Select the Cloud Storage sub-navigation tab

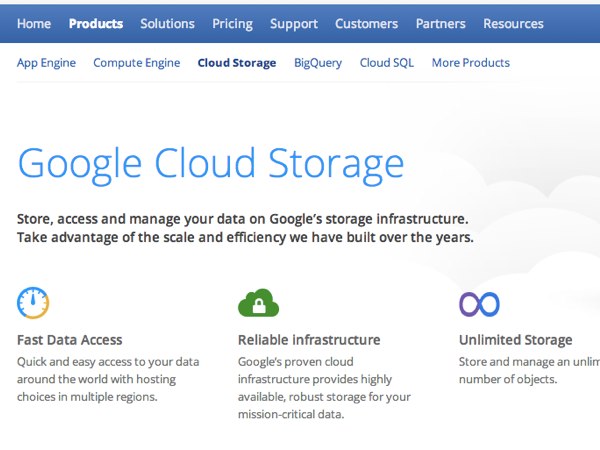click(237, 63)
